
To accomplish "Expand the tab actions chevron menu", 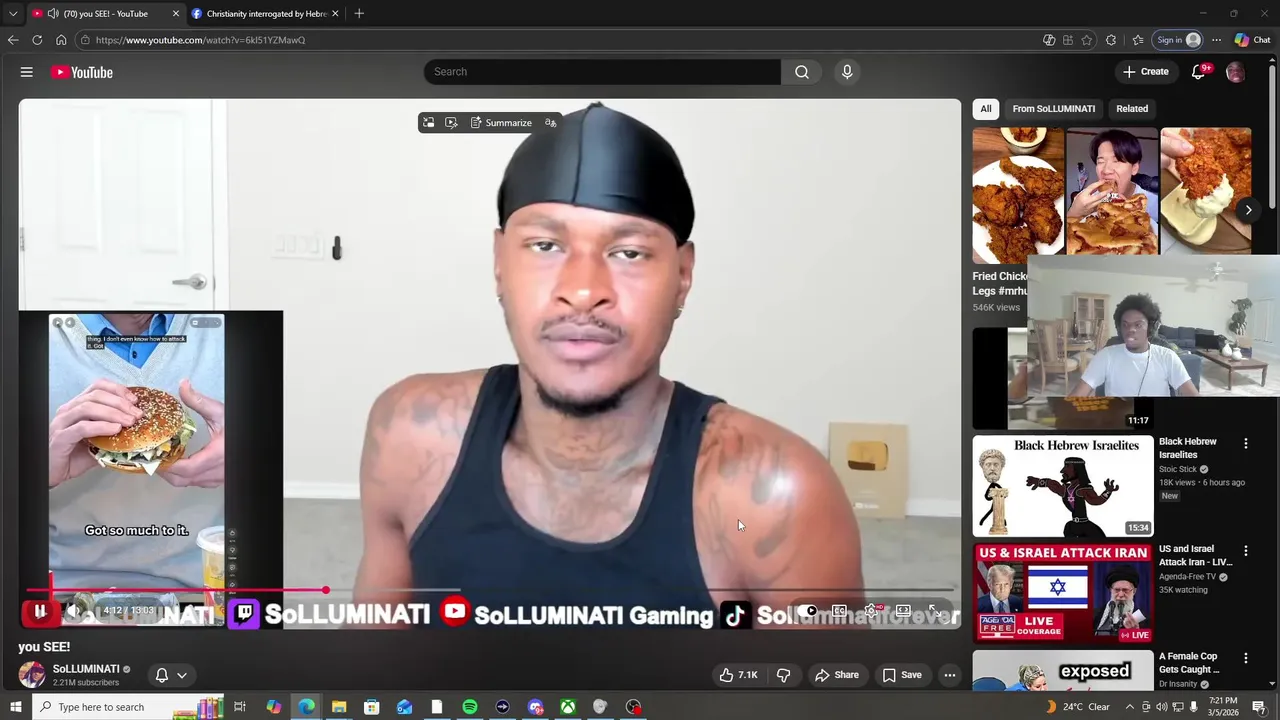I will click(13, 14).
